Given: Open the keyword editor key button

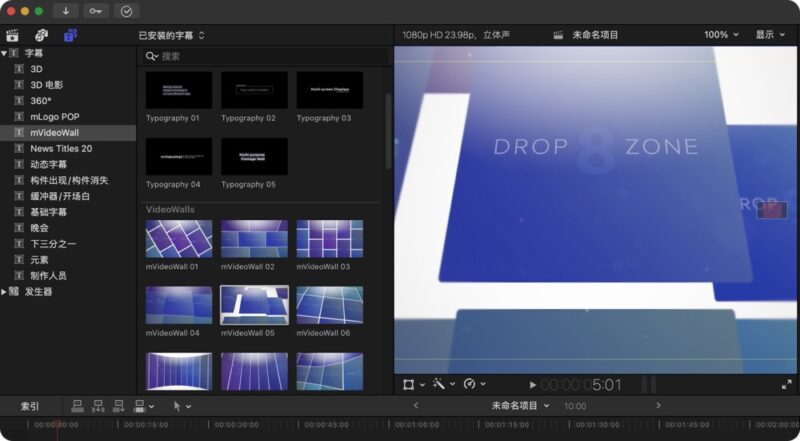Looking at the screenshot, I should click(96, 11).
